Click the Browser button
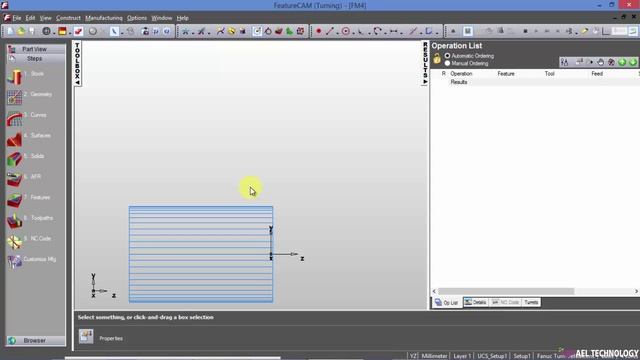 (36, 340)
